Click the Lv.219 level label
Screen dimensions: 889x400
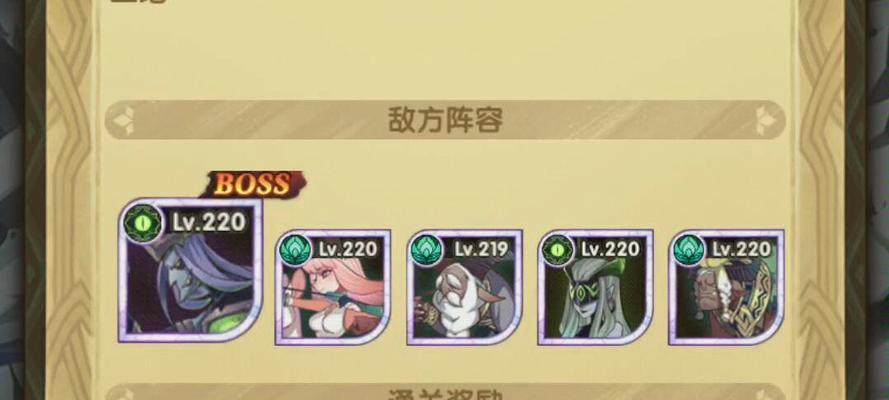481,249
